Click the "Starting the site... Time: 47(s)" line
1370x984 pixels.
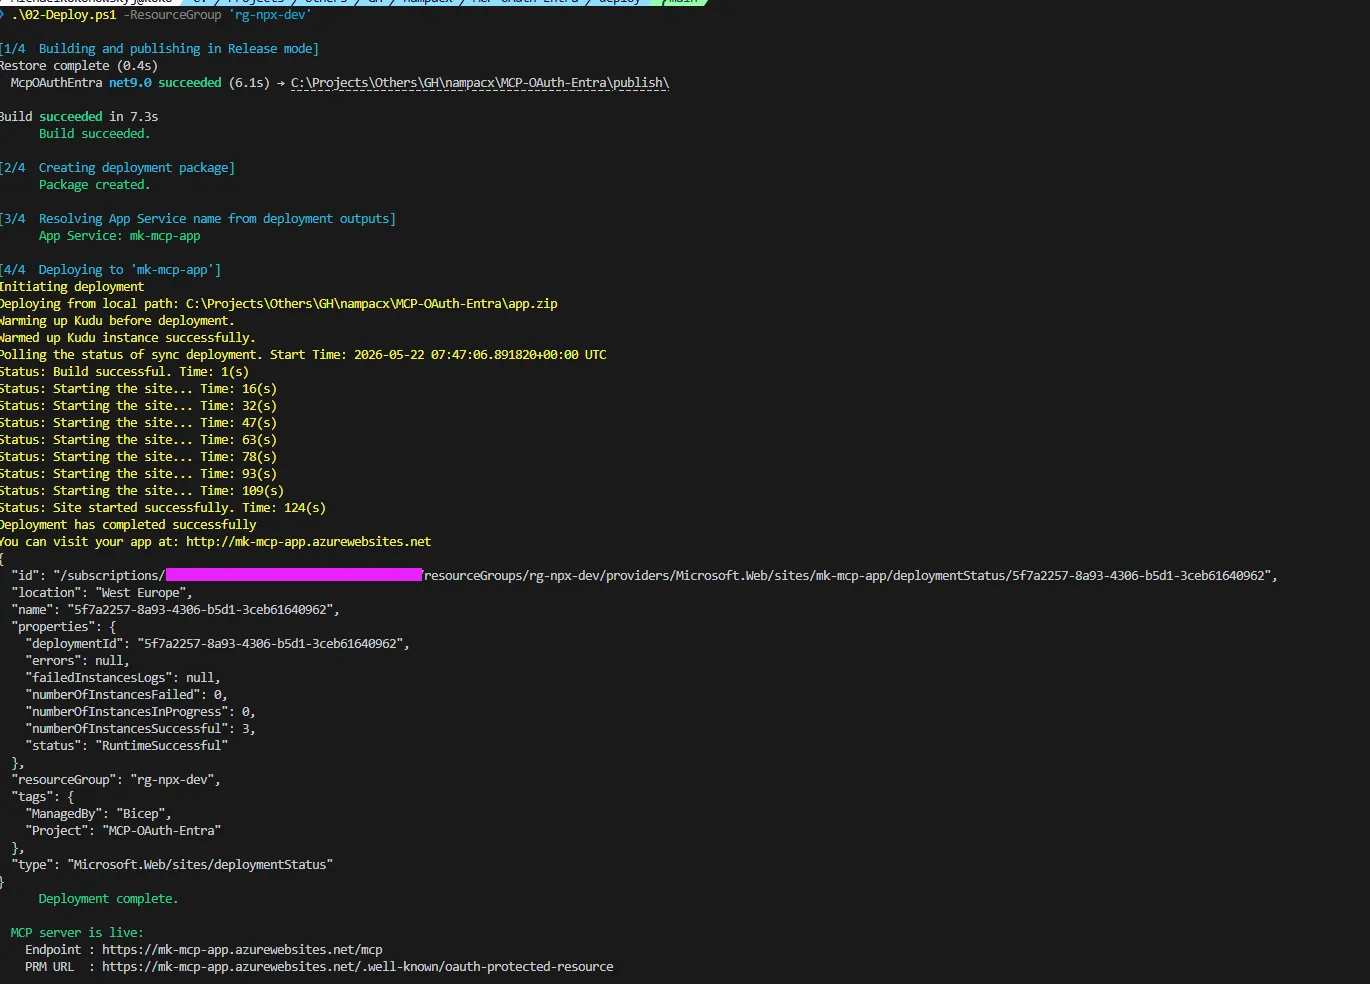[138, 423]
